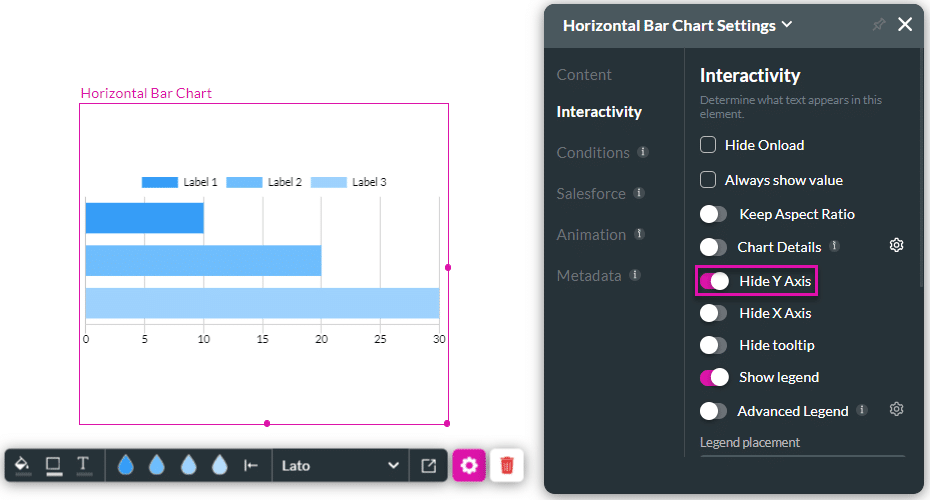Click the border color icon
This screenshot has height=500, width=930.
click(x=54, y=465)
